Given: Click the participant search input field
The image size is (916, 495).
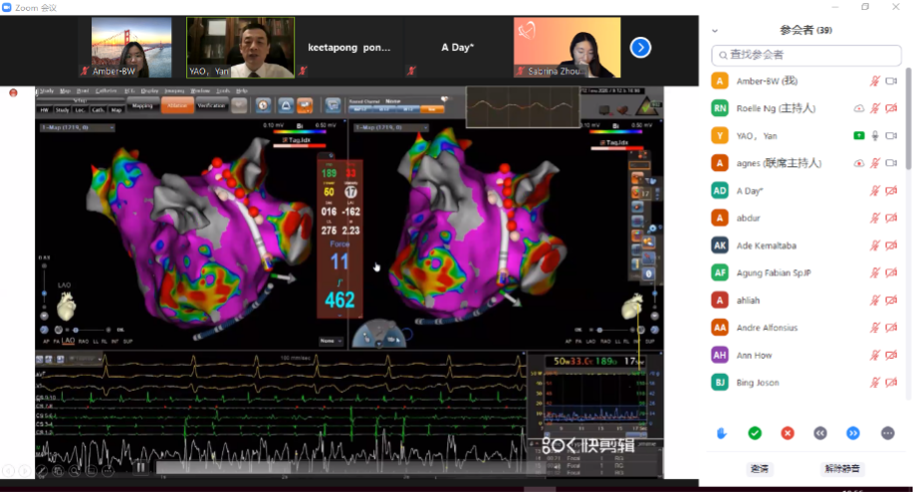Looking at the screenshot, I should click(x=805, y=54).
